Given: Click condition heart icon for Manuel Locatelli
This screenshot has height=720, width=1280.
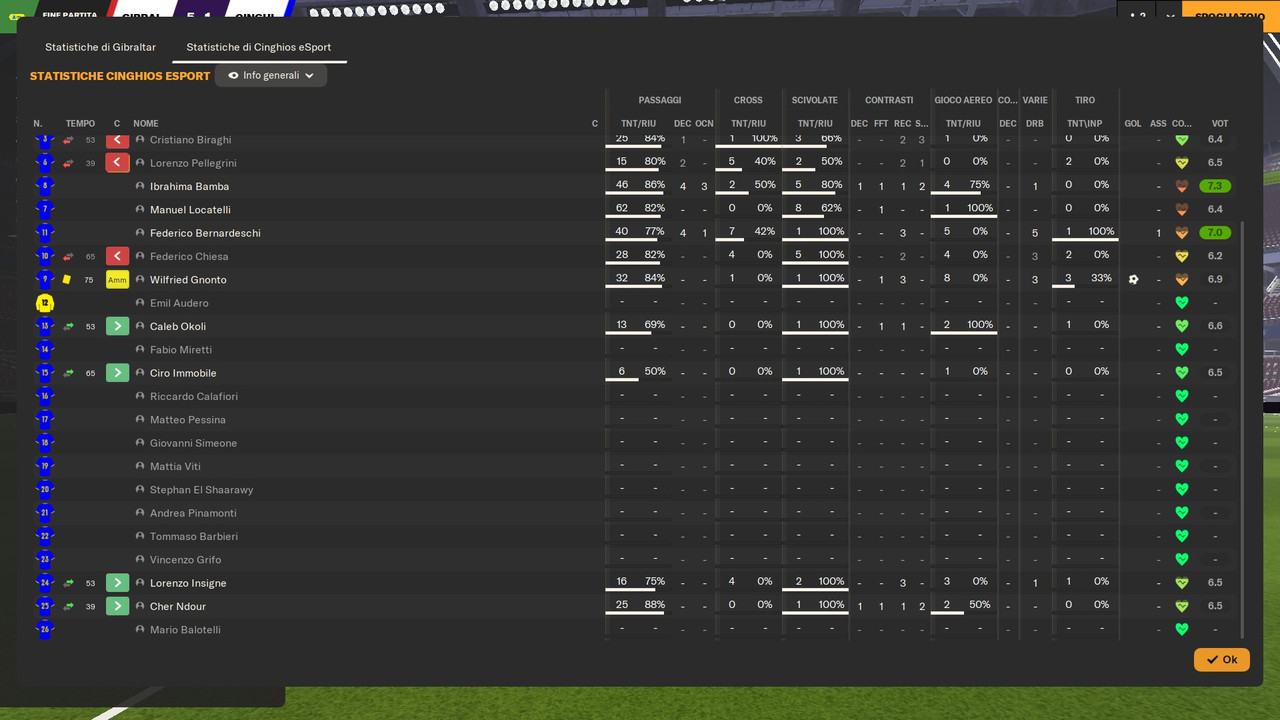Looking at the screenshot, I should click(x=1181, y=210).
